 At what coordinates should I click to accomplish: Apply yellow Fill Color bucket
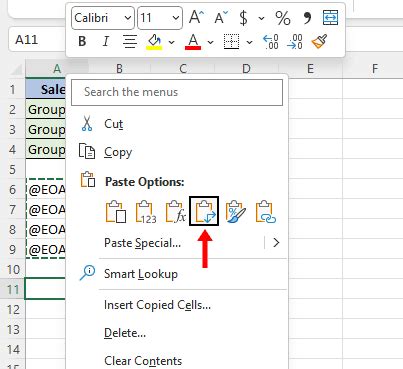coord(154,42)
